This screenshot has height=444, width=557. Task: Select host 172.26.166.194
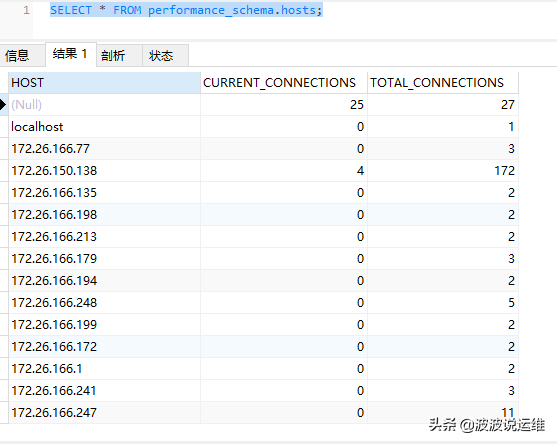click(104, 281)
